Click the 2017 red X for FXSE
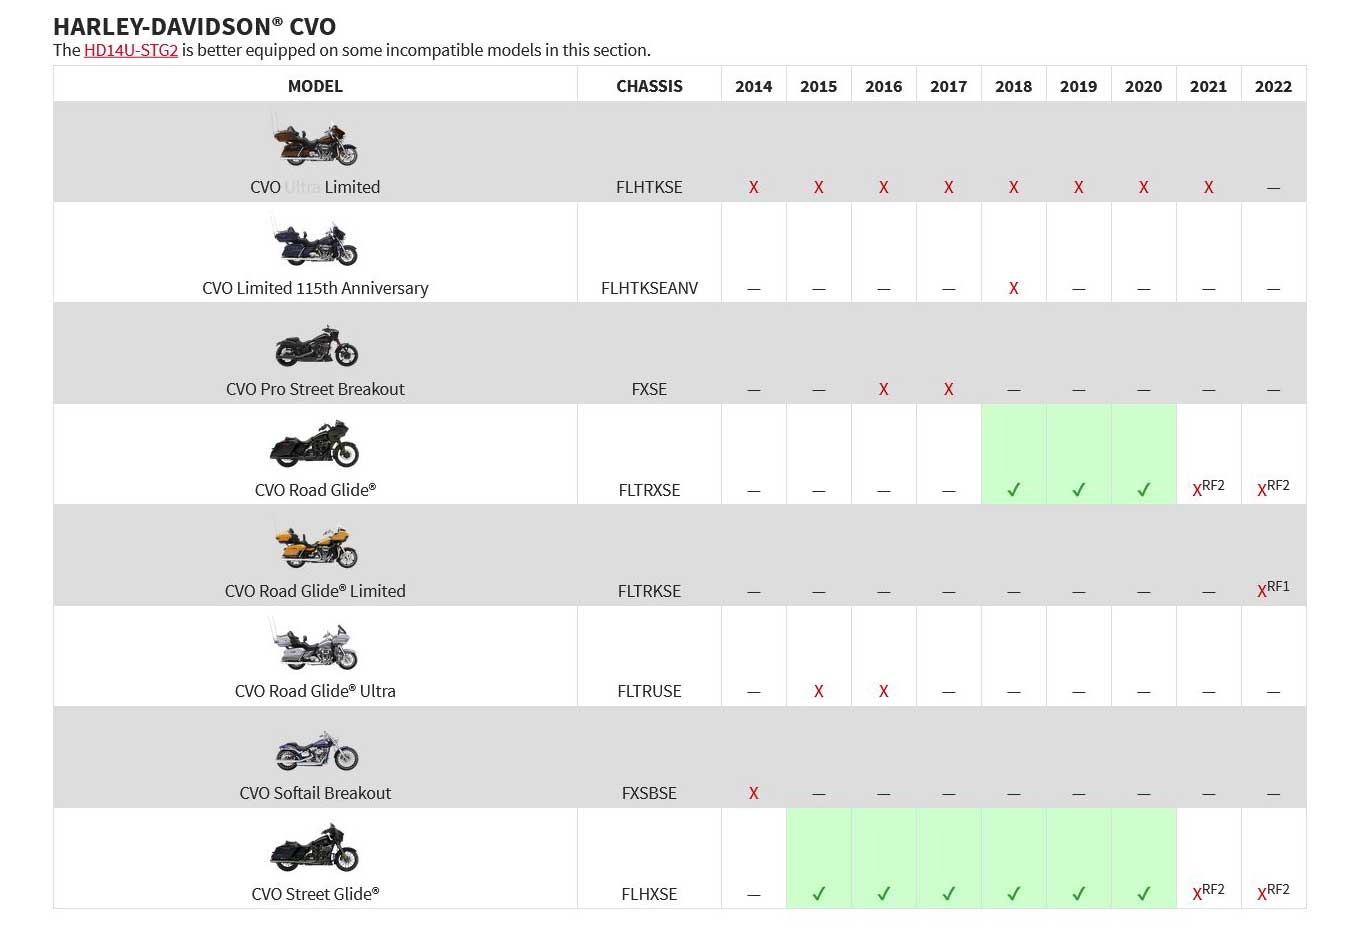 tap(949, 389)
